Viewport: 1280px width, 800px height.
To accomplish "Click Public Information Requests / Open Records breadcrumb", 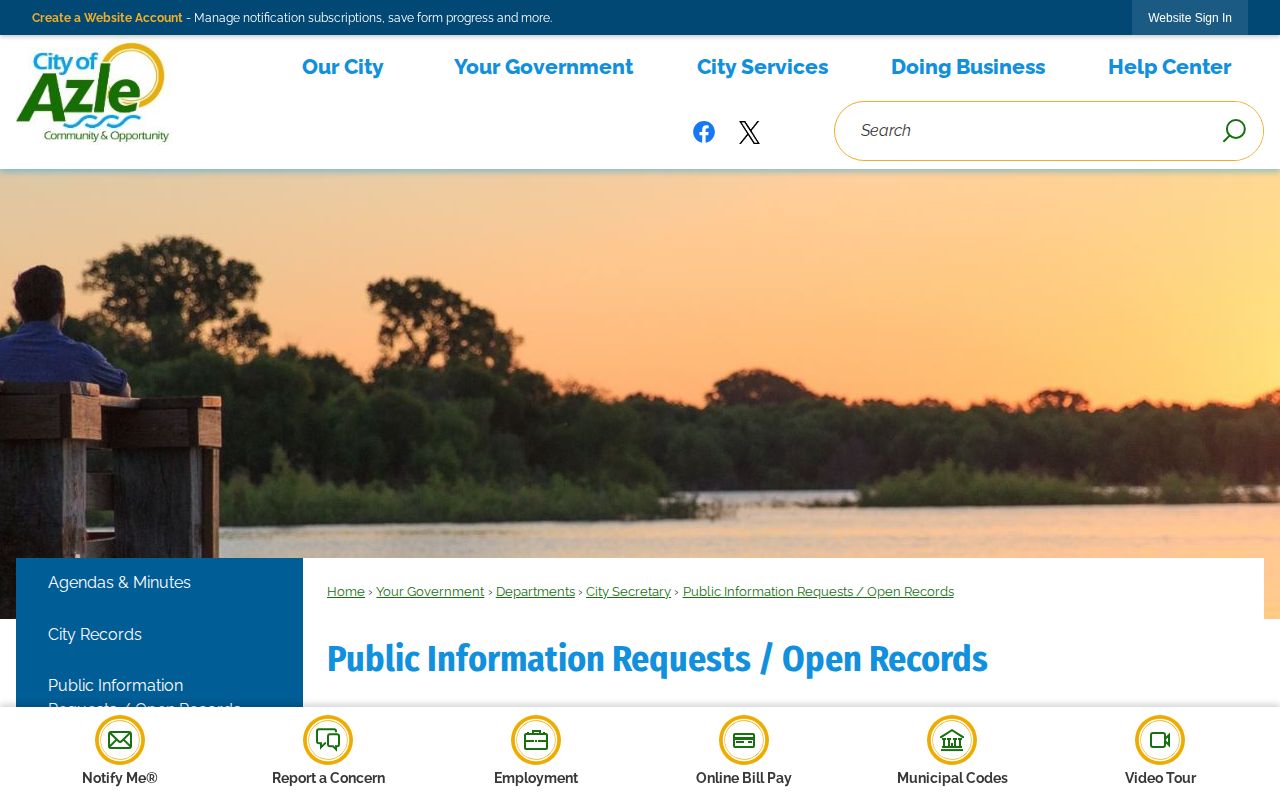I will click(x=818, y=592).
